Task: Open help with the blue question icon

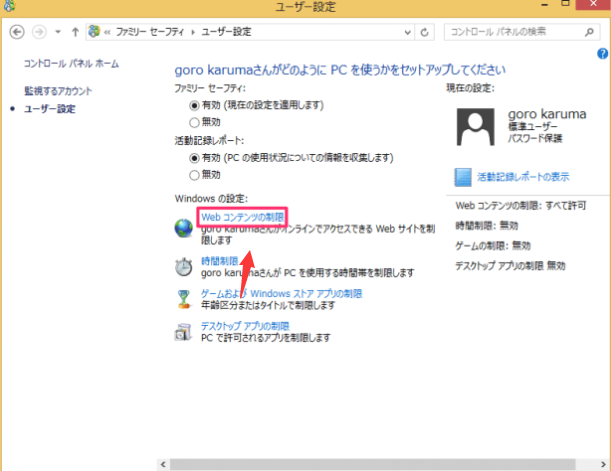Action: pos(602,54)
